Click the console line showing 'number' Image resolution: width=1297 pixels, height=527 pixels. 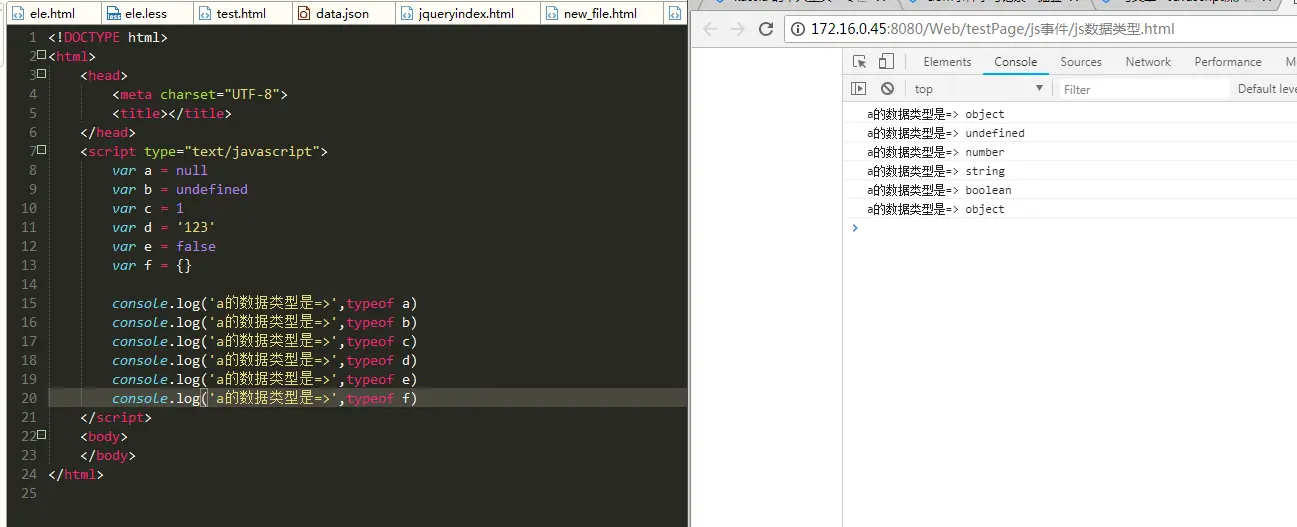pos(1070,152)
